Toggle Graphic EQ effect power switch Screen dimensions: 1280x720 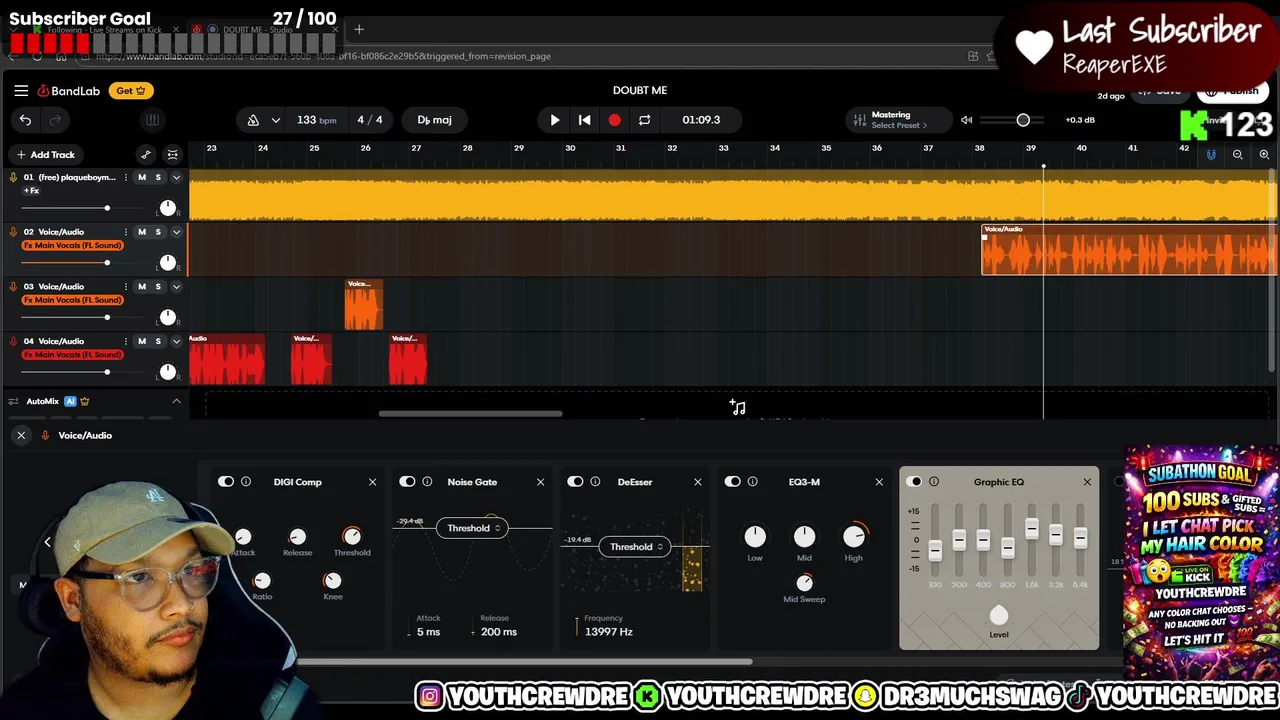[x=914, y=482]
